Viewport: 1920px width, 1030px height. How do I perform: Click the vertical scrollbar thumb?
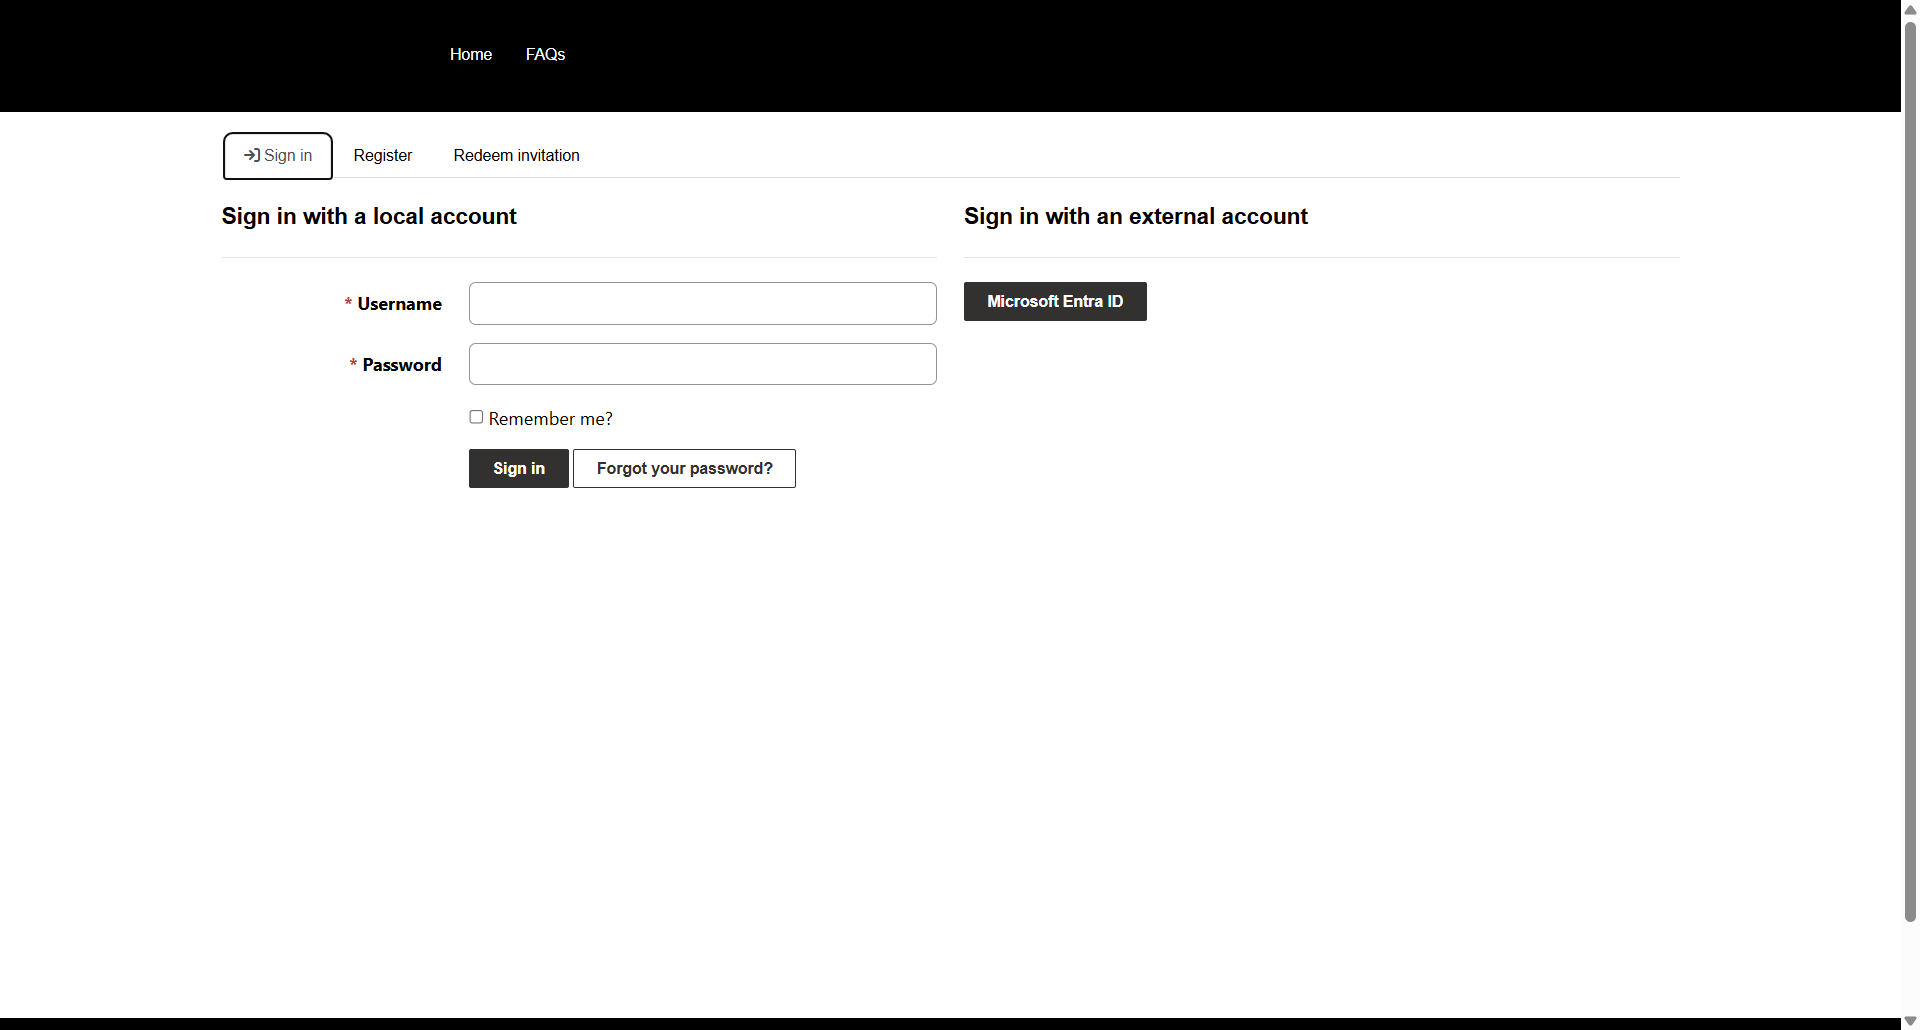coord(1910,470)
